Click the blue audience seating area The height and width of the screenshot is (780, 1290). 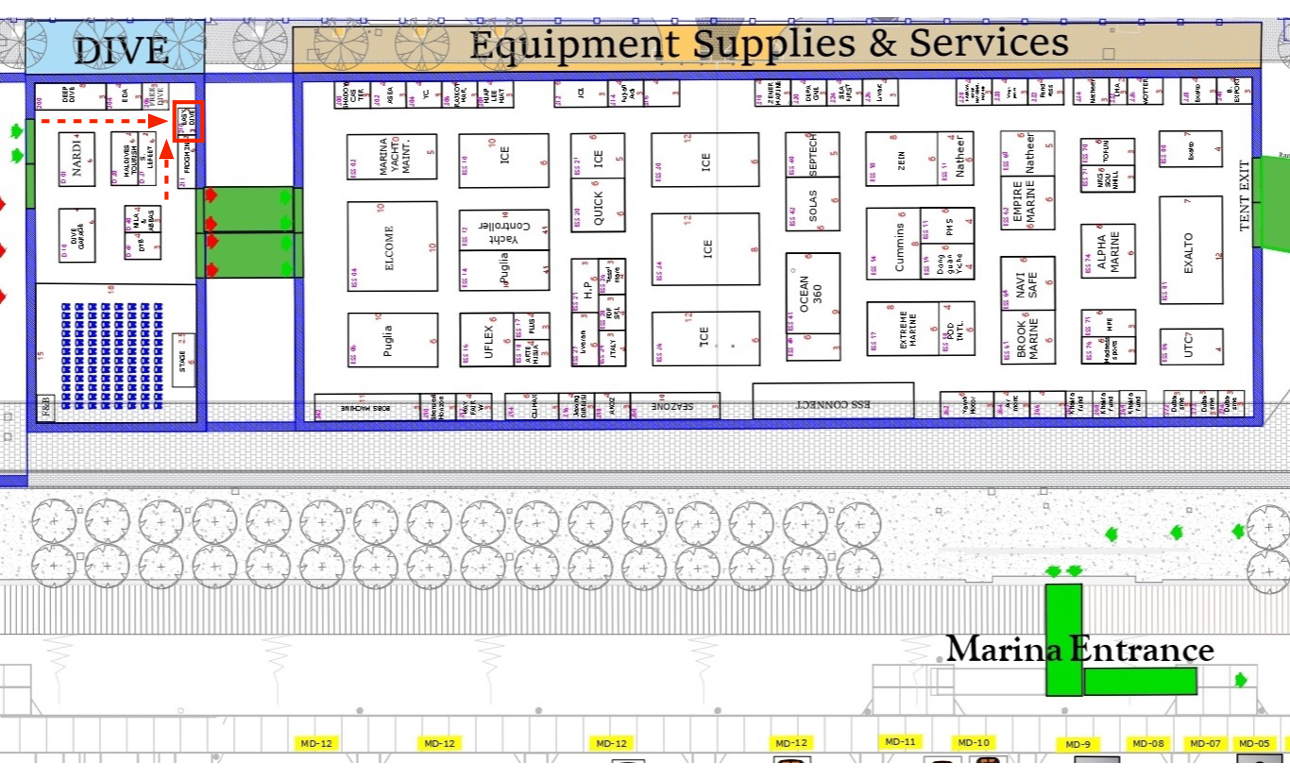[112, 355]
